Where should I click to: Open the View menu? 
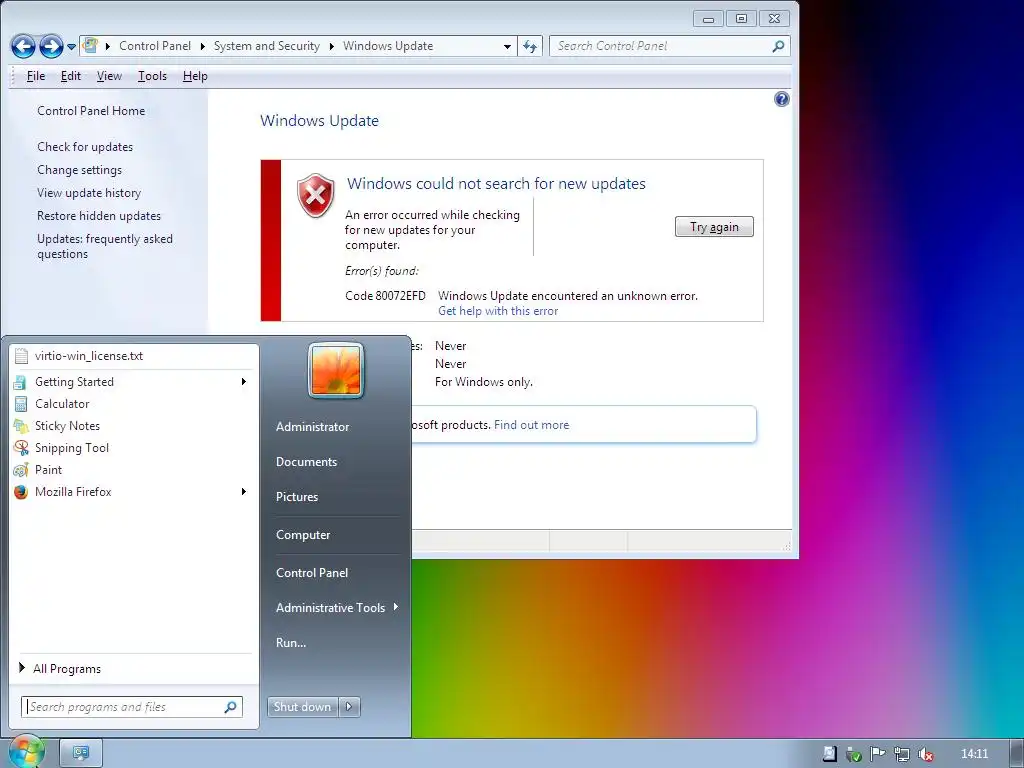click(109, 76)
